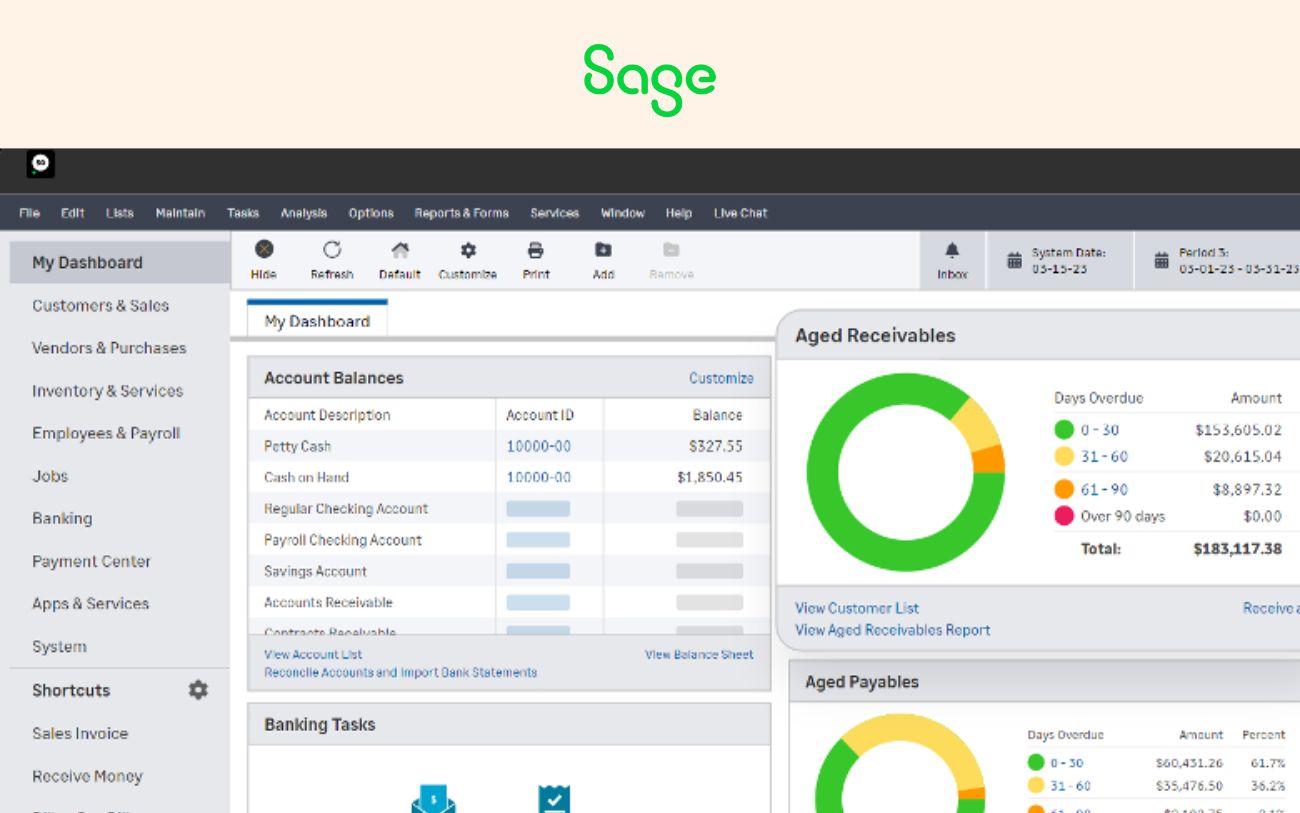1300x813 pixels.
Task: Open the Inbox bell notifications
Action: click(x=952, y=250)
